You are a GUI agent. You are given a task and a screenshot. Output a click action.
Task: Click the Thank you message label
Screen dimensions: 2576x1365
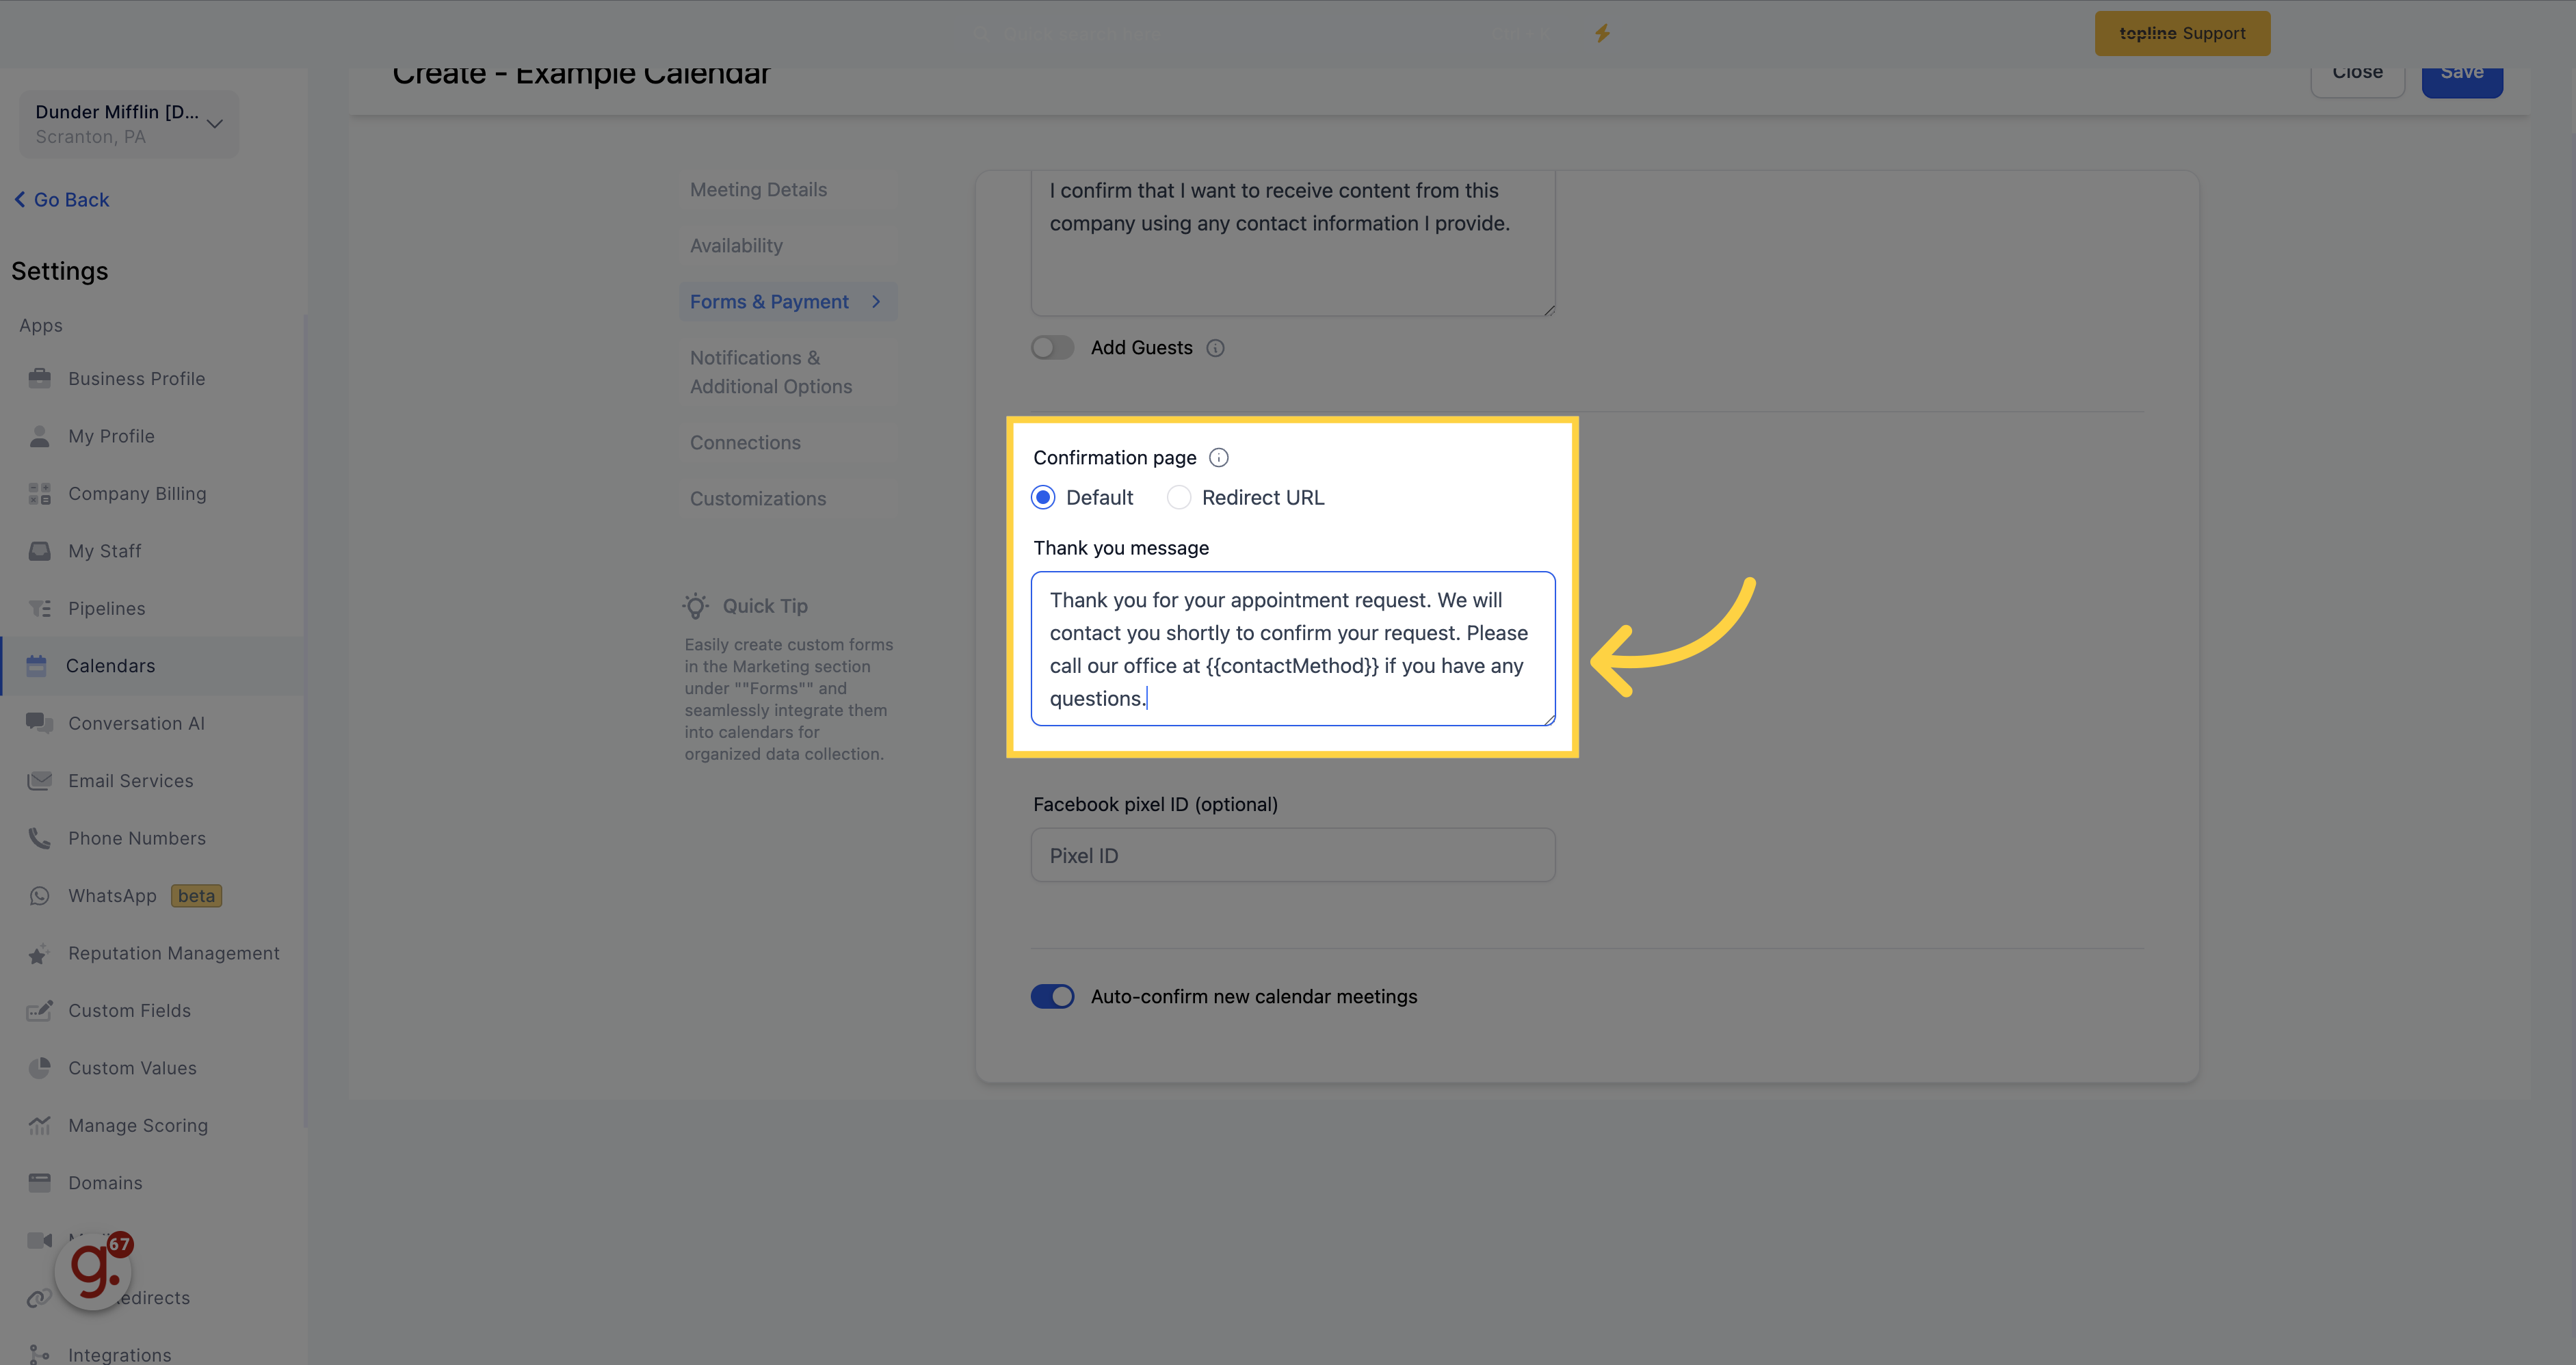(x=1121, y=548)
